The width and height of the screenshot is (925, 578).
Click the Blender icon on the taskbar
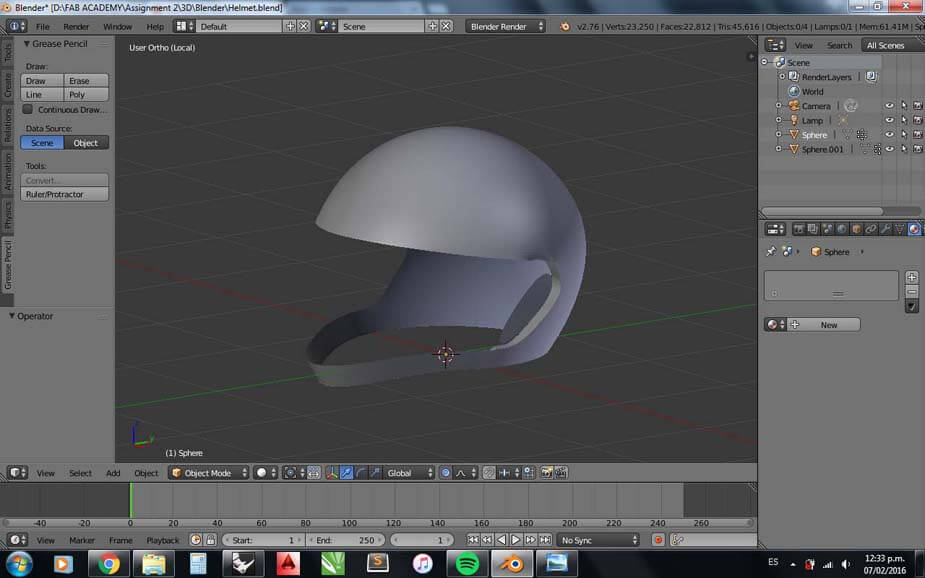511,564
